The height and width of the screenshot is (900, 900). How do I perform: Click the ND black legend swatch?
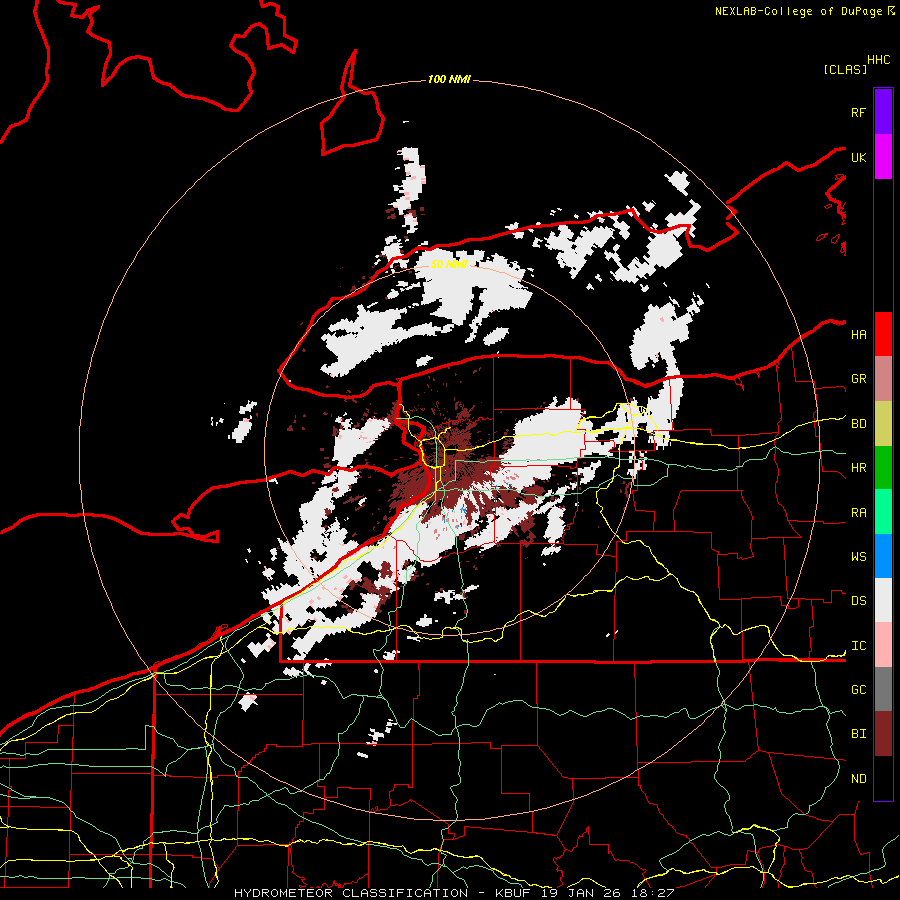(883, 778)
